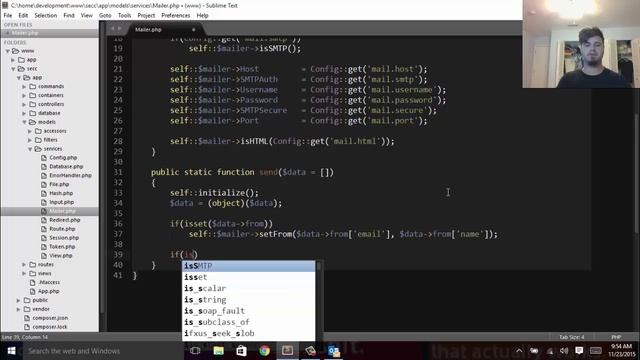
Task: Open composer.lock in sidebar
Action: click(x=50, y=327)
